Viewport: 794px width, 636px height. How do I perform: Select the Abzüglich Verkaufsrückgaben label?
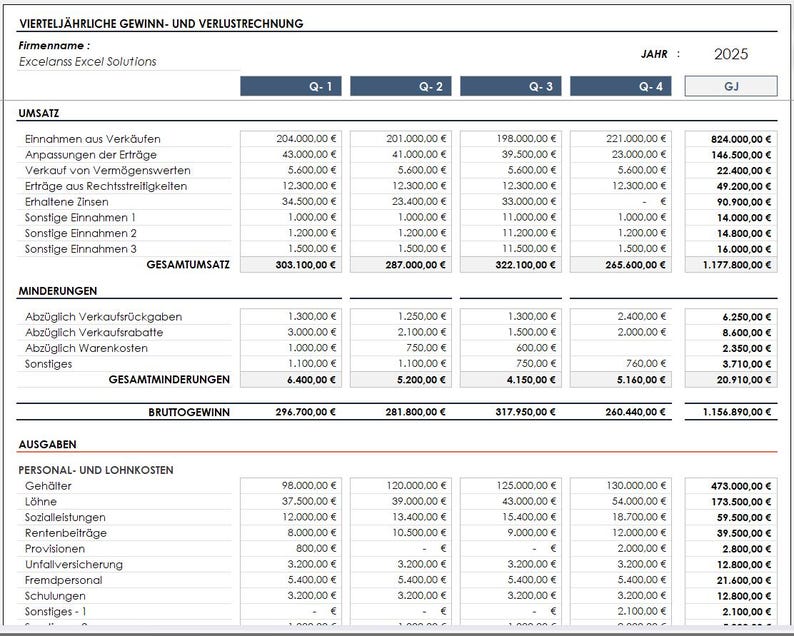pyautogui.click(x=103, y=317)
